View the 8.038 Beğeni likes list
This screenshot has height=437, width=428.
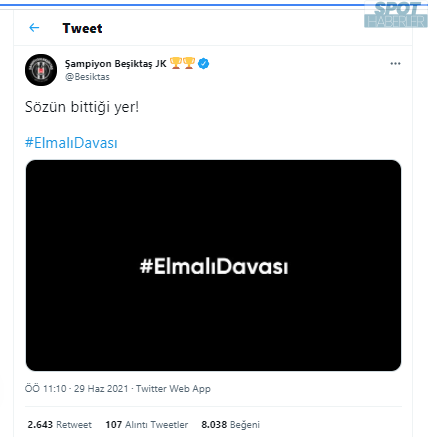coord(230,425)
